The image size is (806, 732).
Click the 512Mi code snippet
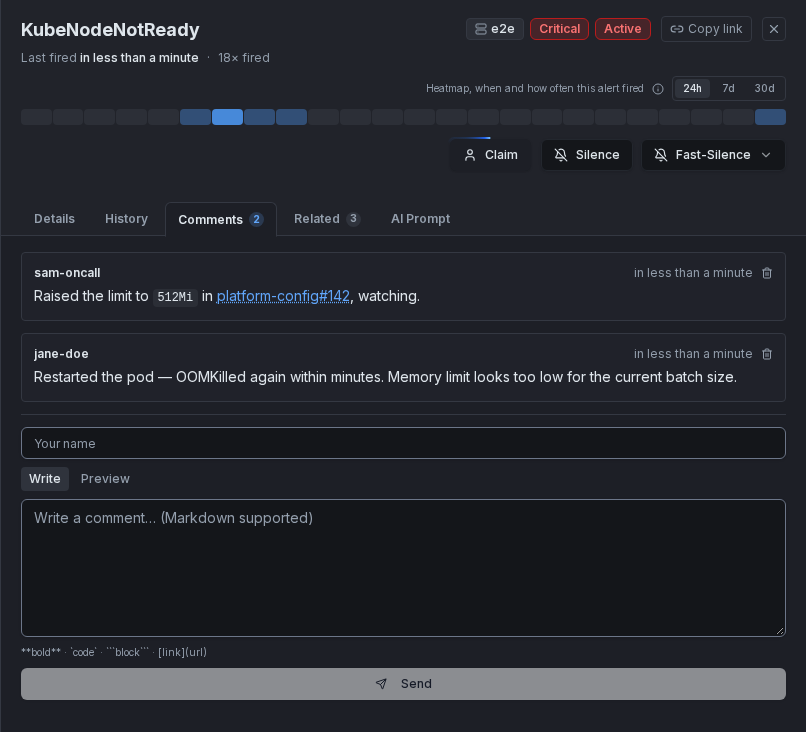pos(175,297)
